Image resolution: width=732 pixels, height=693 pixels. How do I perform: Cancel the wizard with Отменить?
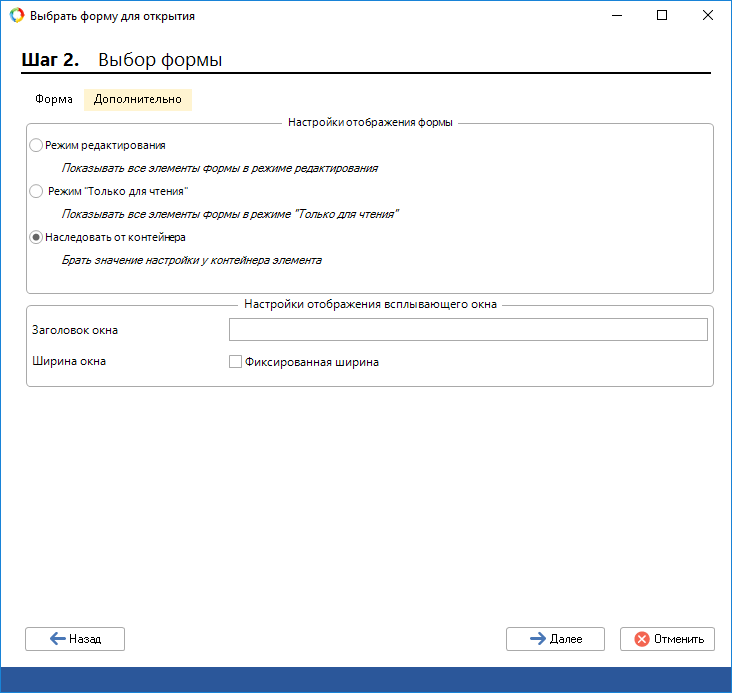667,639
